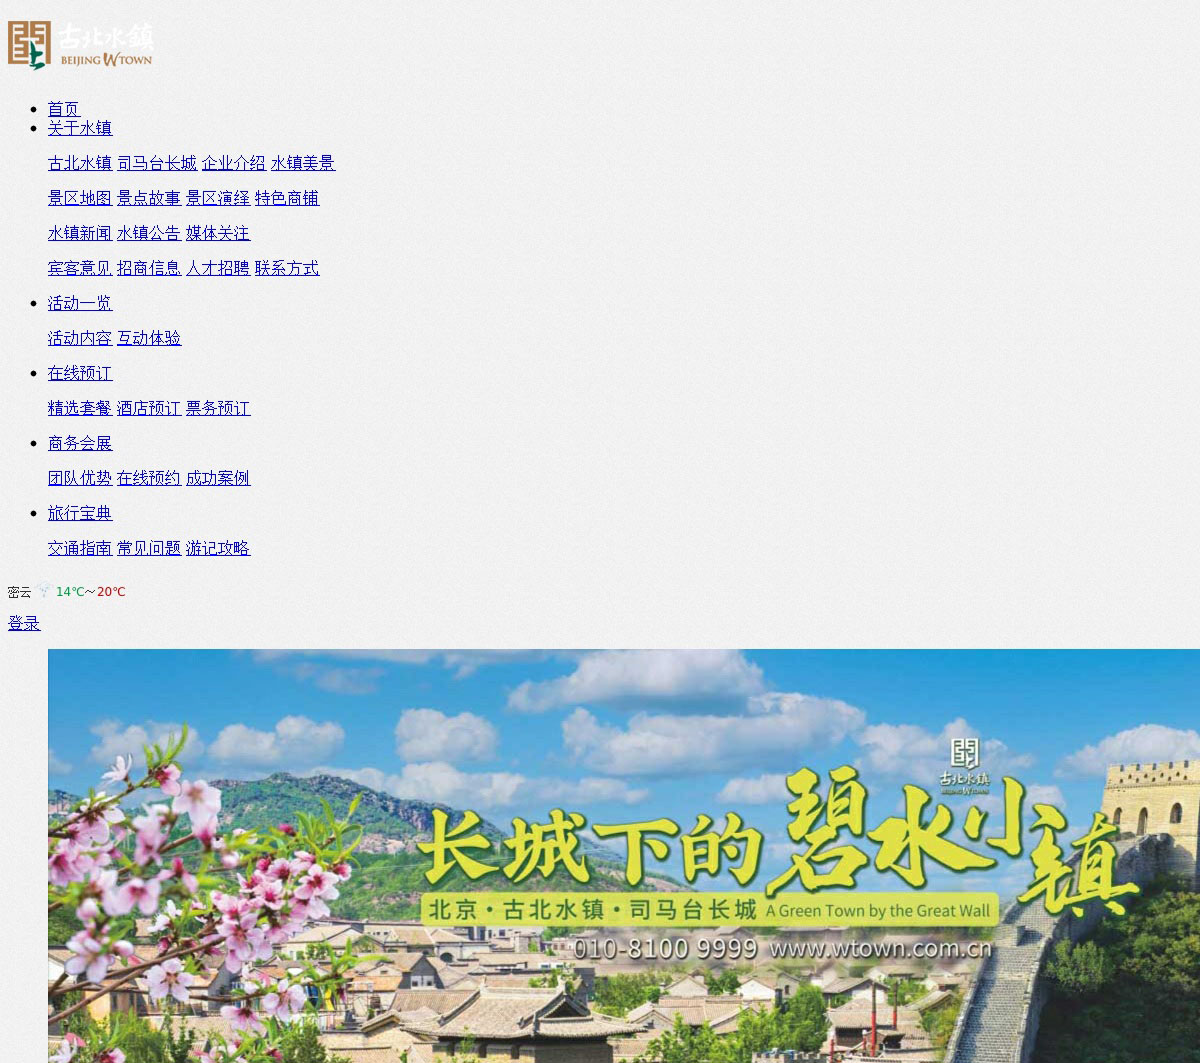Open the 交通指南 link
The image size is (1200, 1063).
[80, 548]
